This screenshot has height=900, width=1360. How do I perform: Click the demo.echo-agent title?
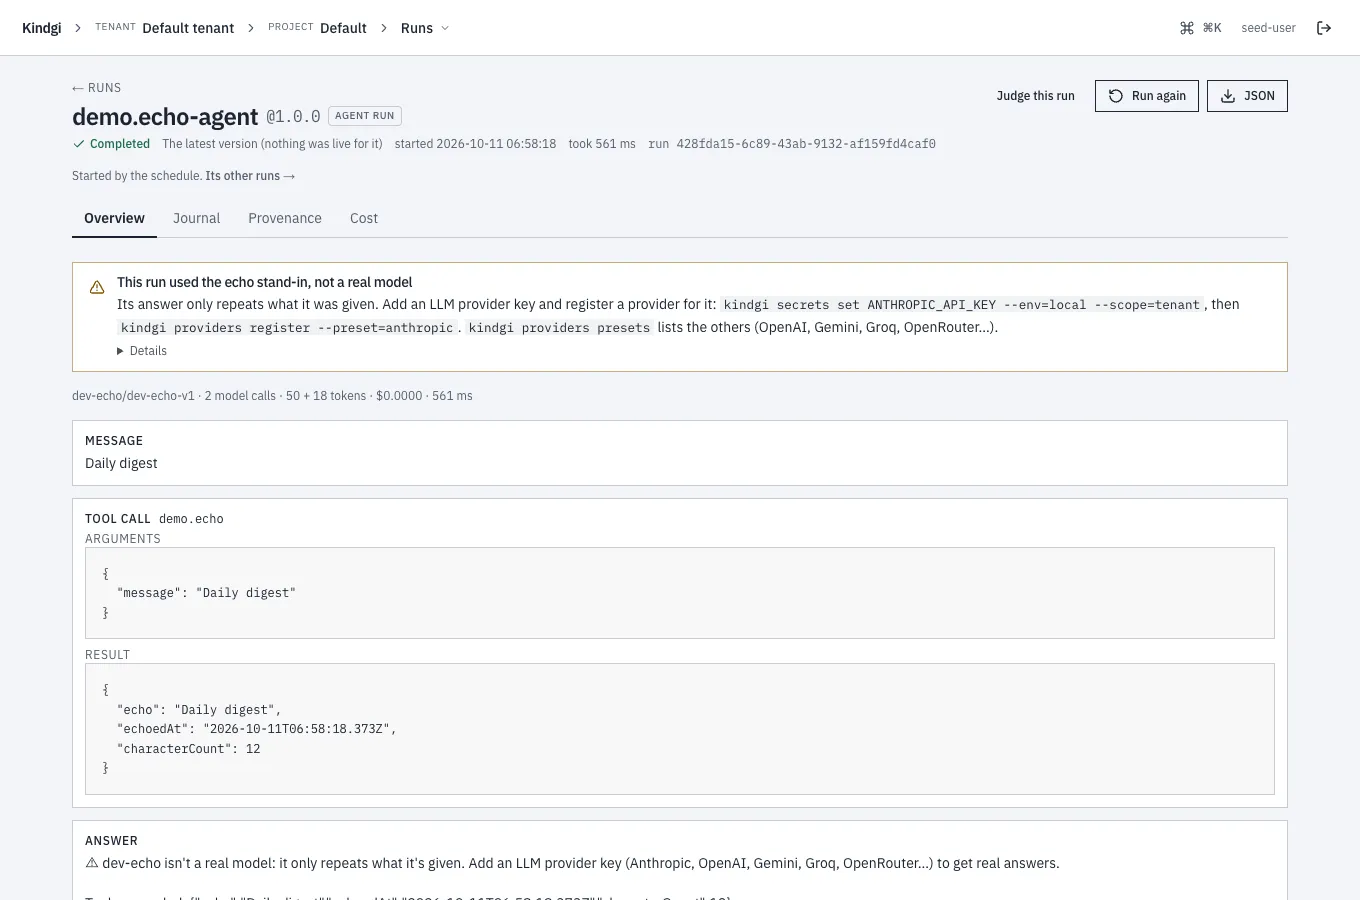tap(165, 117)
